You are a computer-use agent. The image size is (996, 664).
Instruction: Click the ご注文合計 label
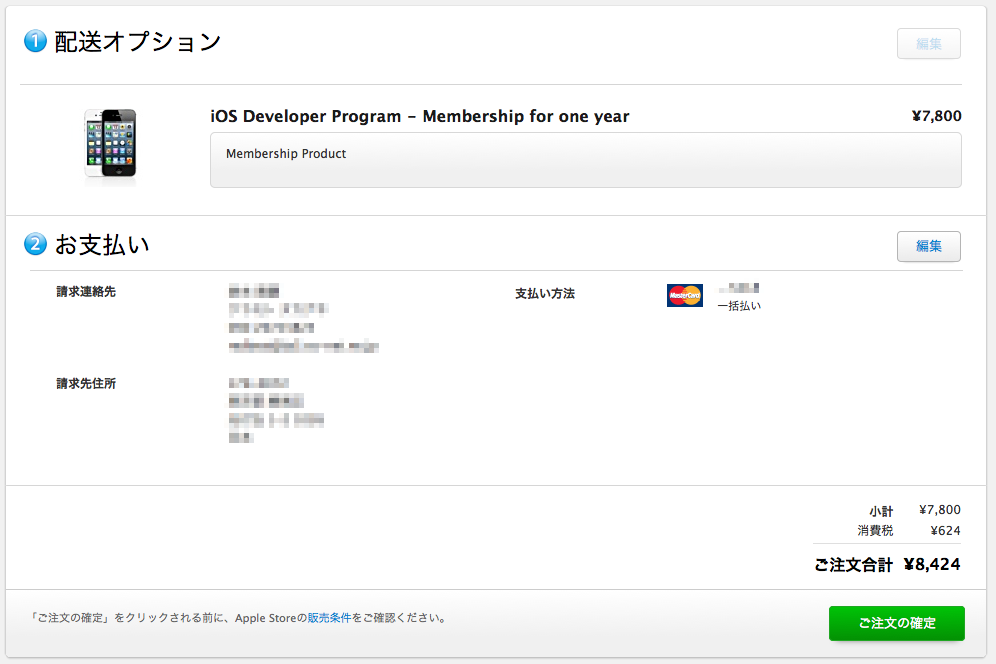coord(854,565)
